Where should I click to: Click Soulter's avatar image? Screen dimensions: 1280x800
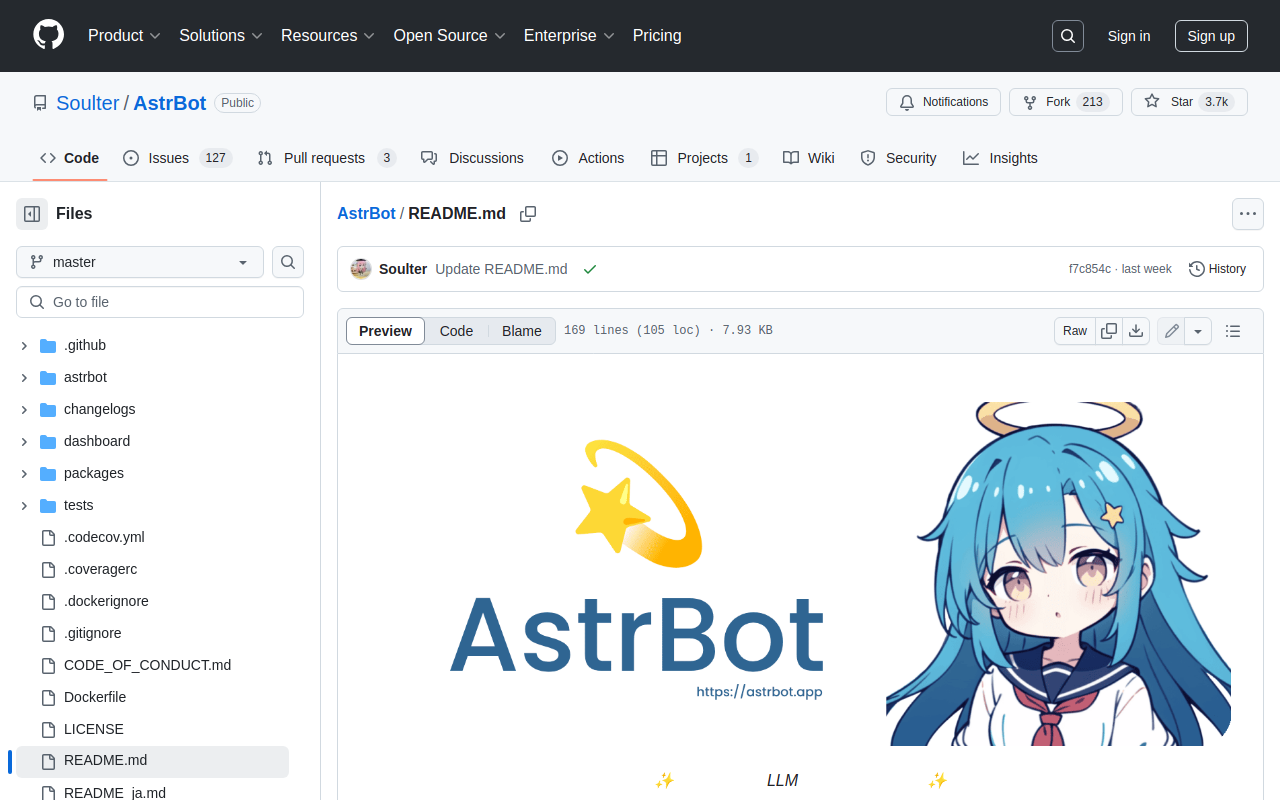361,269
